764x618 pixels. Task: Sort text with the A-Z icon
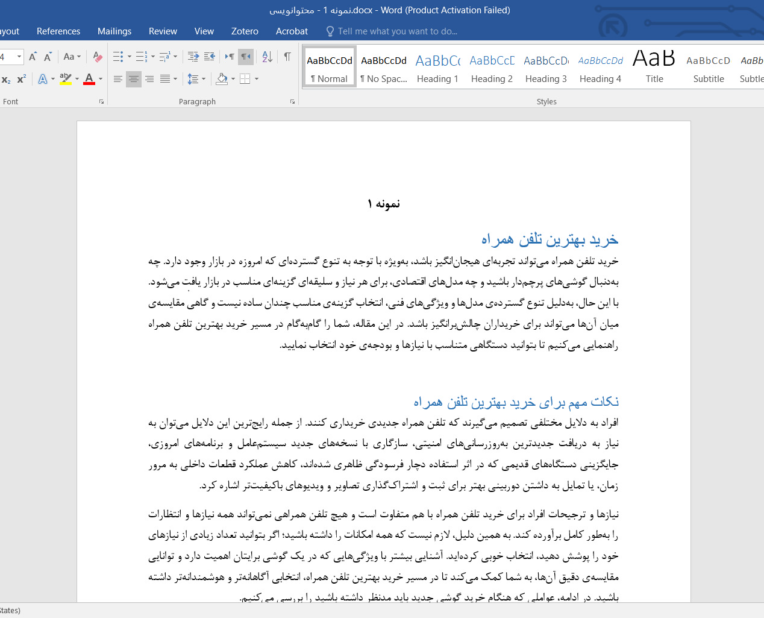click(267, 57)
